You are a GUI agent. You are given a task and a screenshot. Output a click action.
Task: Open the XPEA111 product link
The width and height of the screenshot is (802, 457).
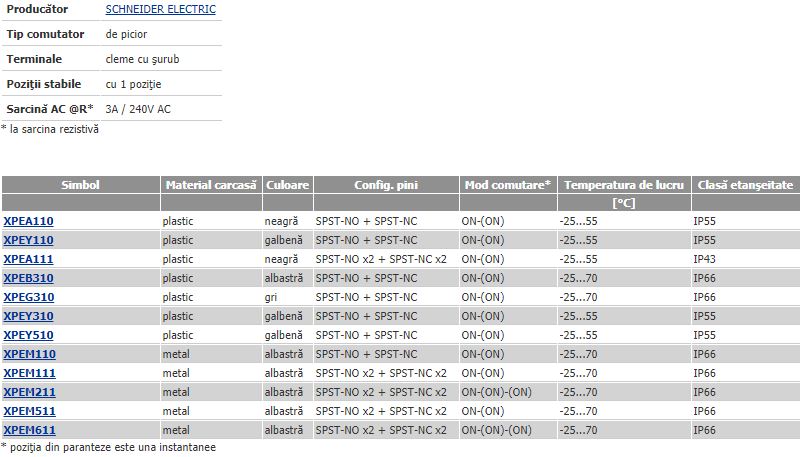coord(29,259)
